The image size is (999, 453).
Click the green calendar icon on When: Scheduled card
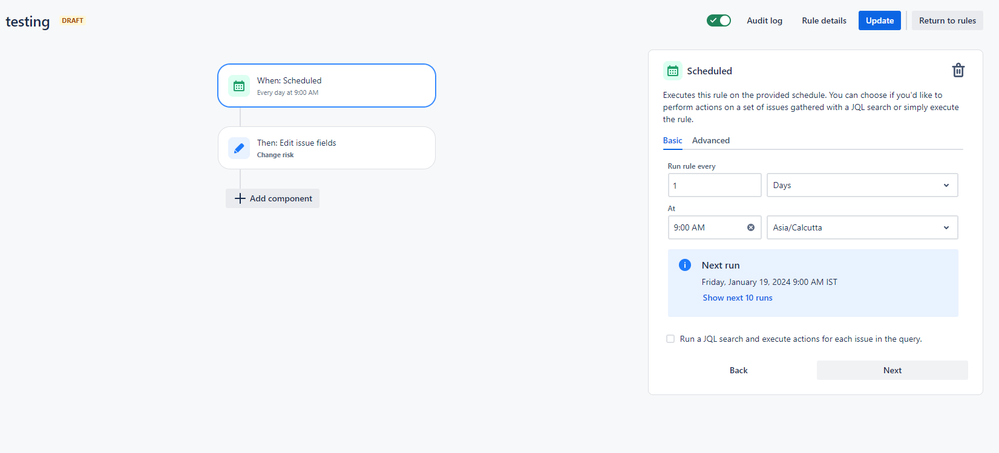click(239, 85)
